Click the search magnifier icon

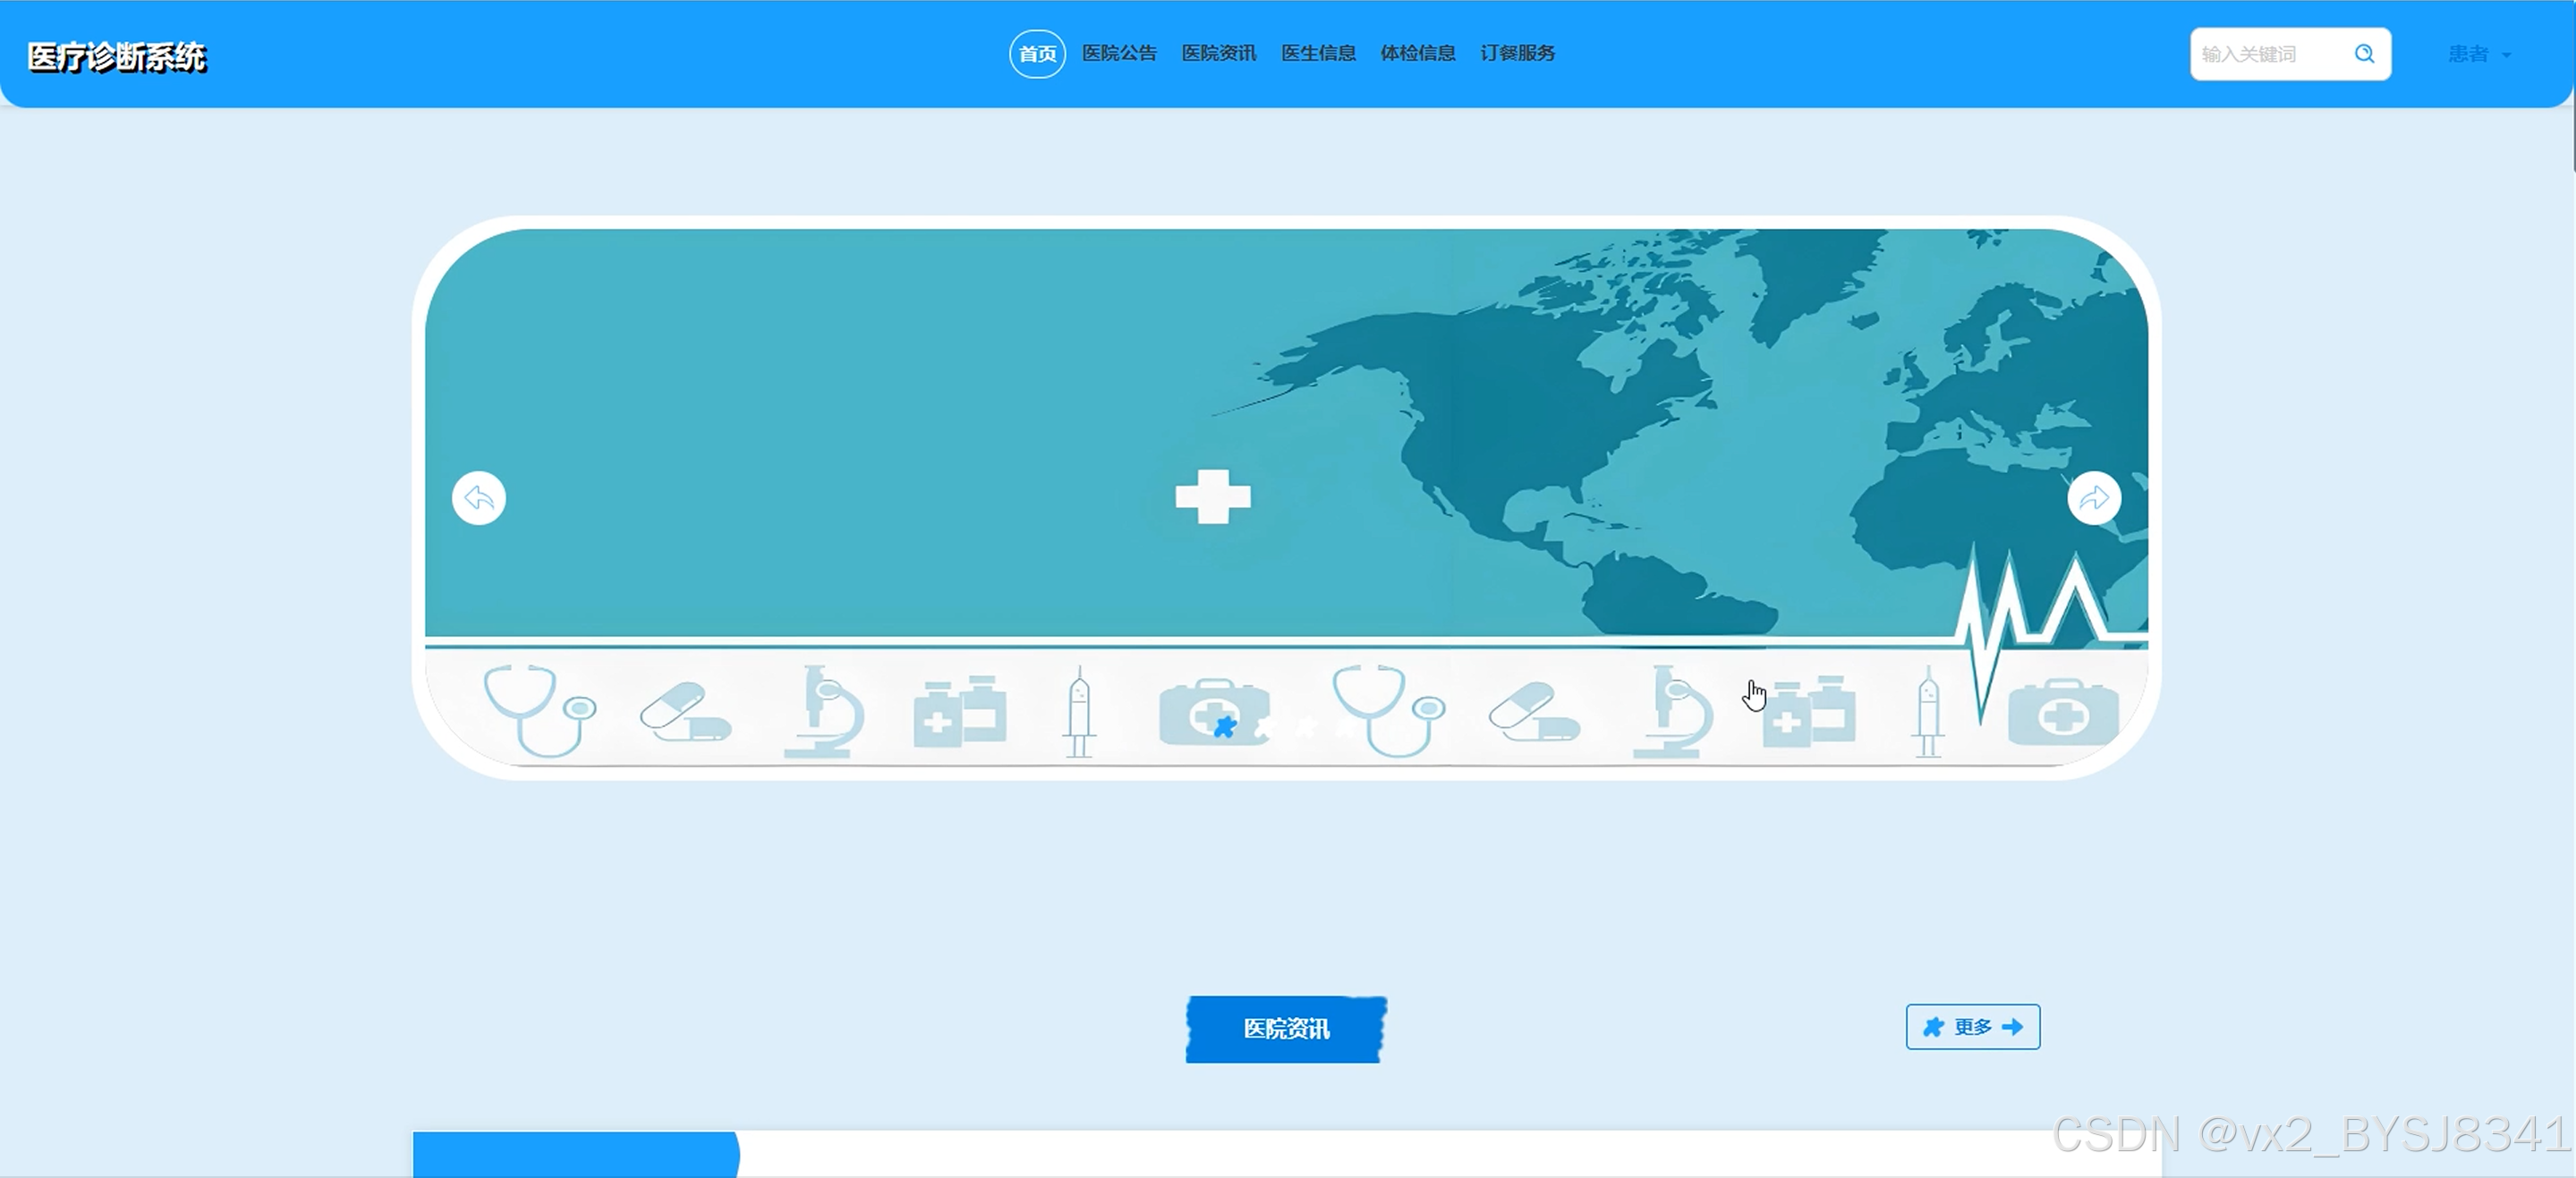point(2363,54)
